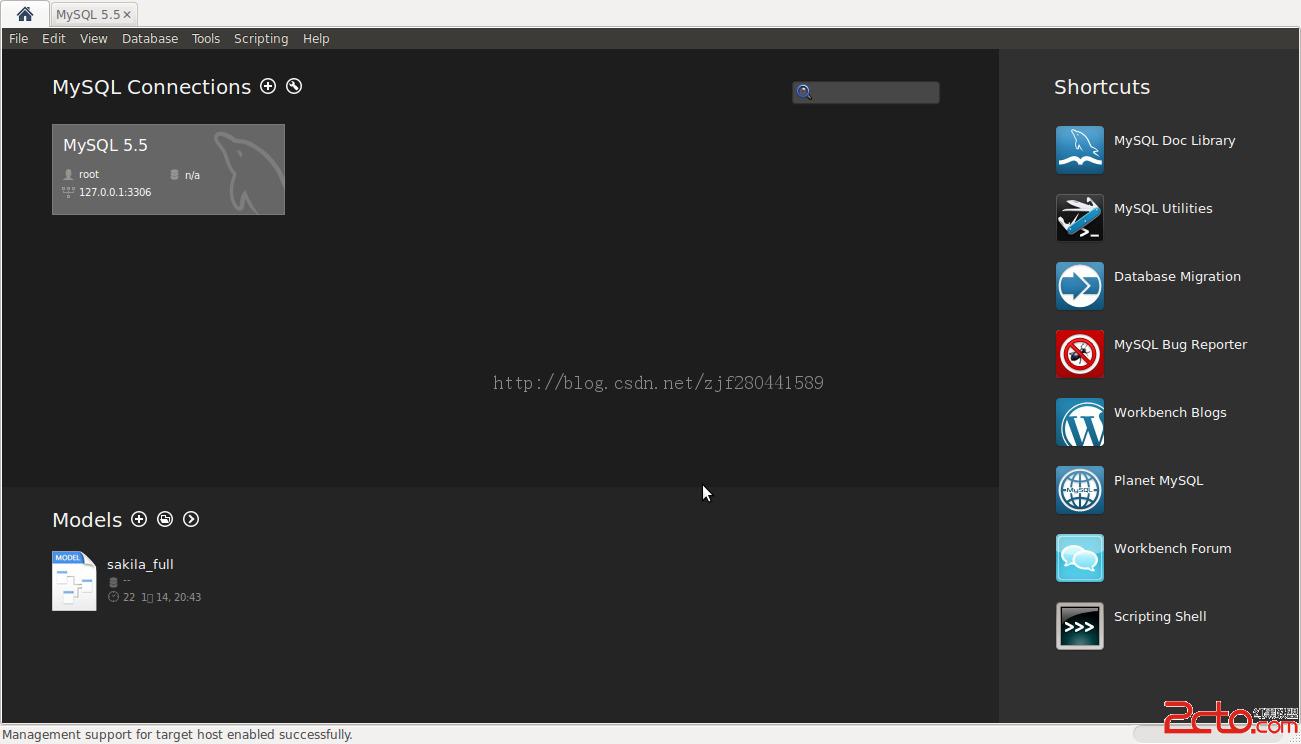Click the manage connections wrench icon
Screen dimensions: 1301x744
click(x=294, y=86)
